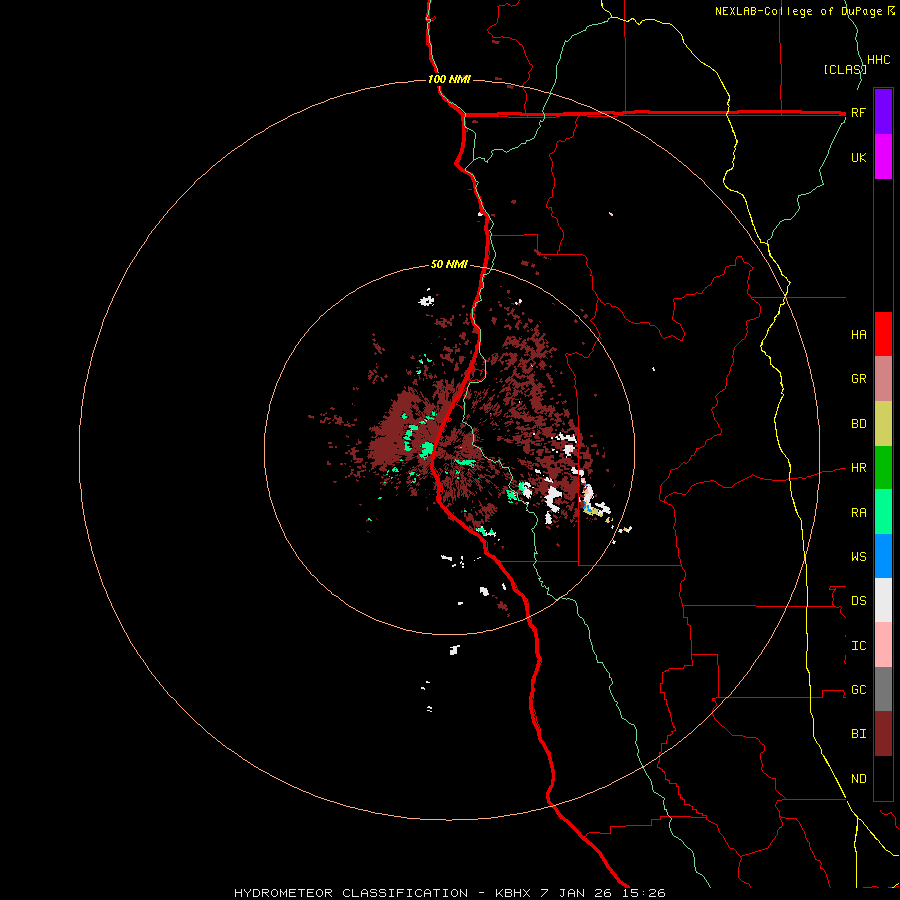The image size is (900, 900).
Task: Click the 100 NMI range ring label
Action: click(x=449, y=79)
